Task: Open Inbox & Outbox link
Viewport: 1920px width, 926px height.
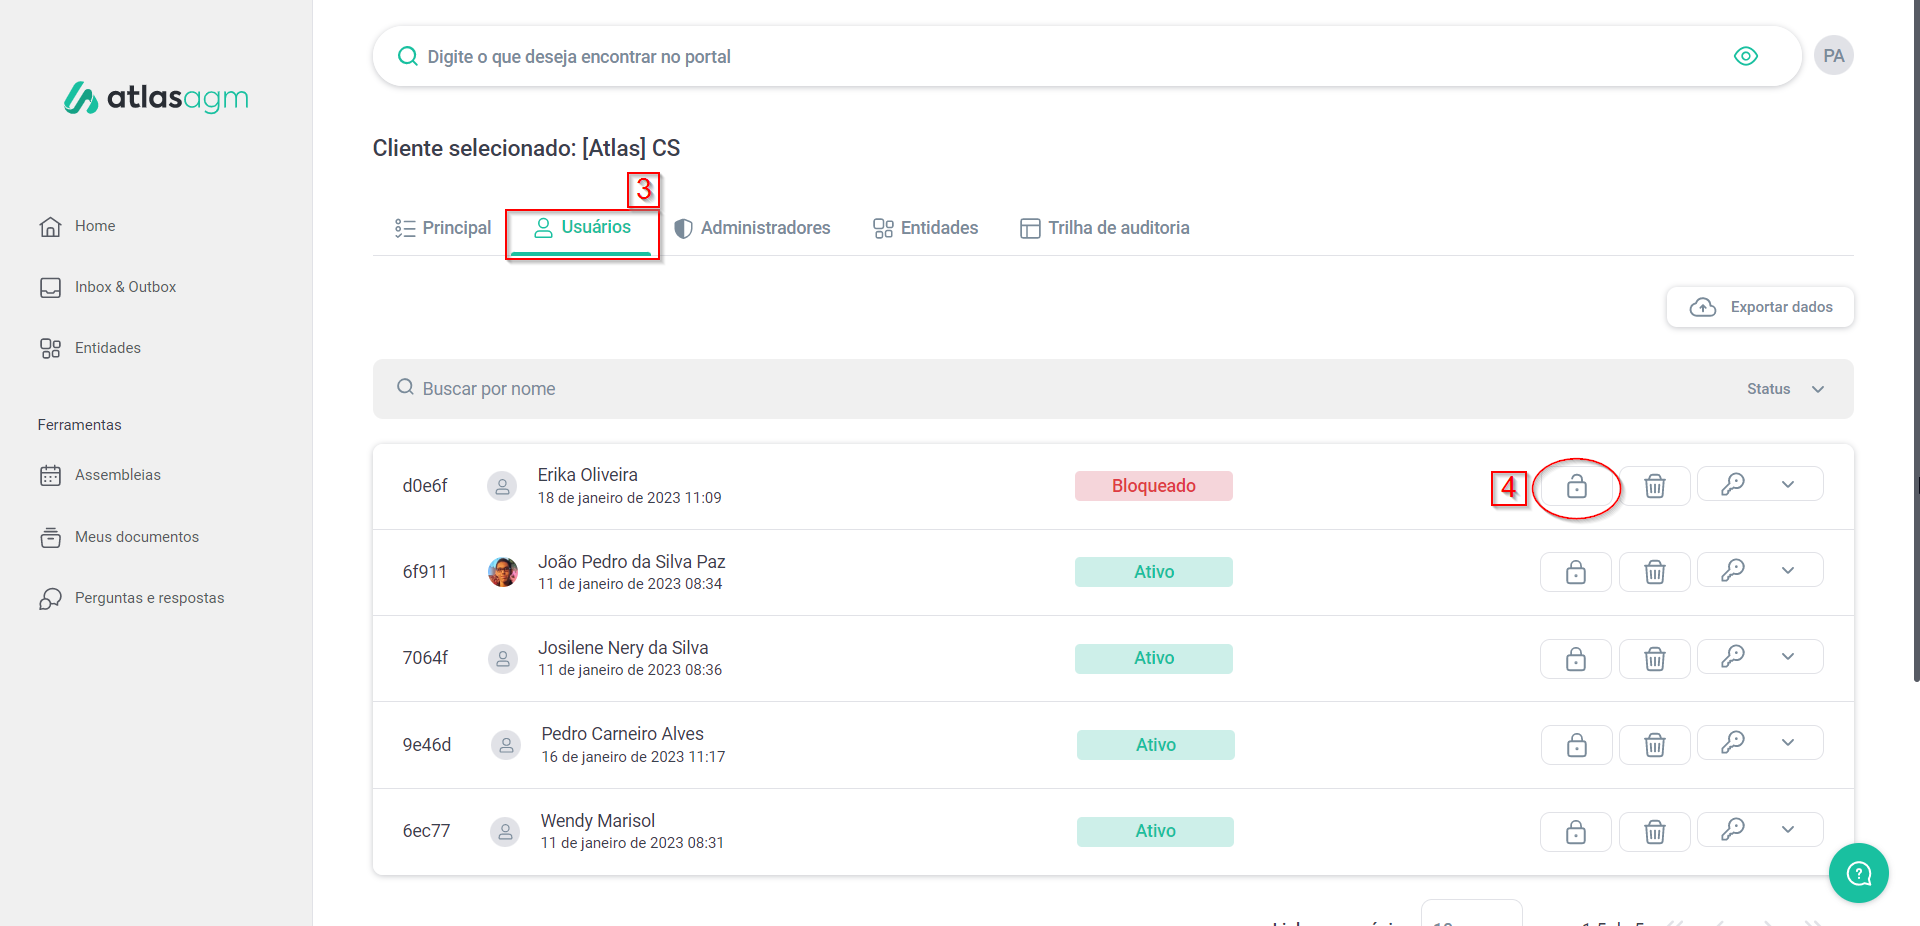Action: [125, 287]
